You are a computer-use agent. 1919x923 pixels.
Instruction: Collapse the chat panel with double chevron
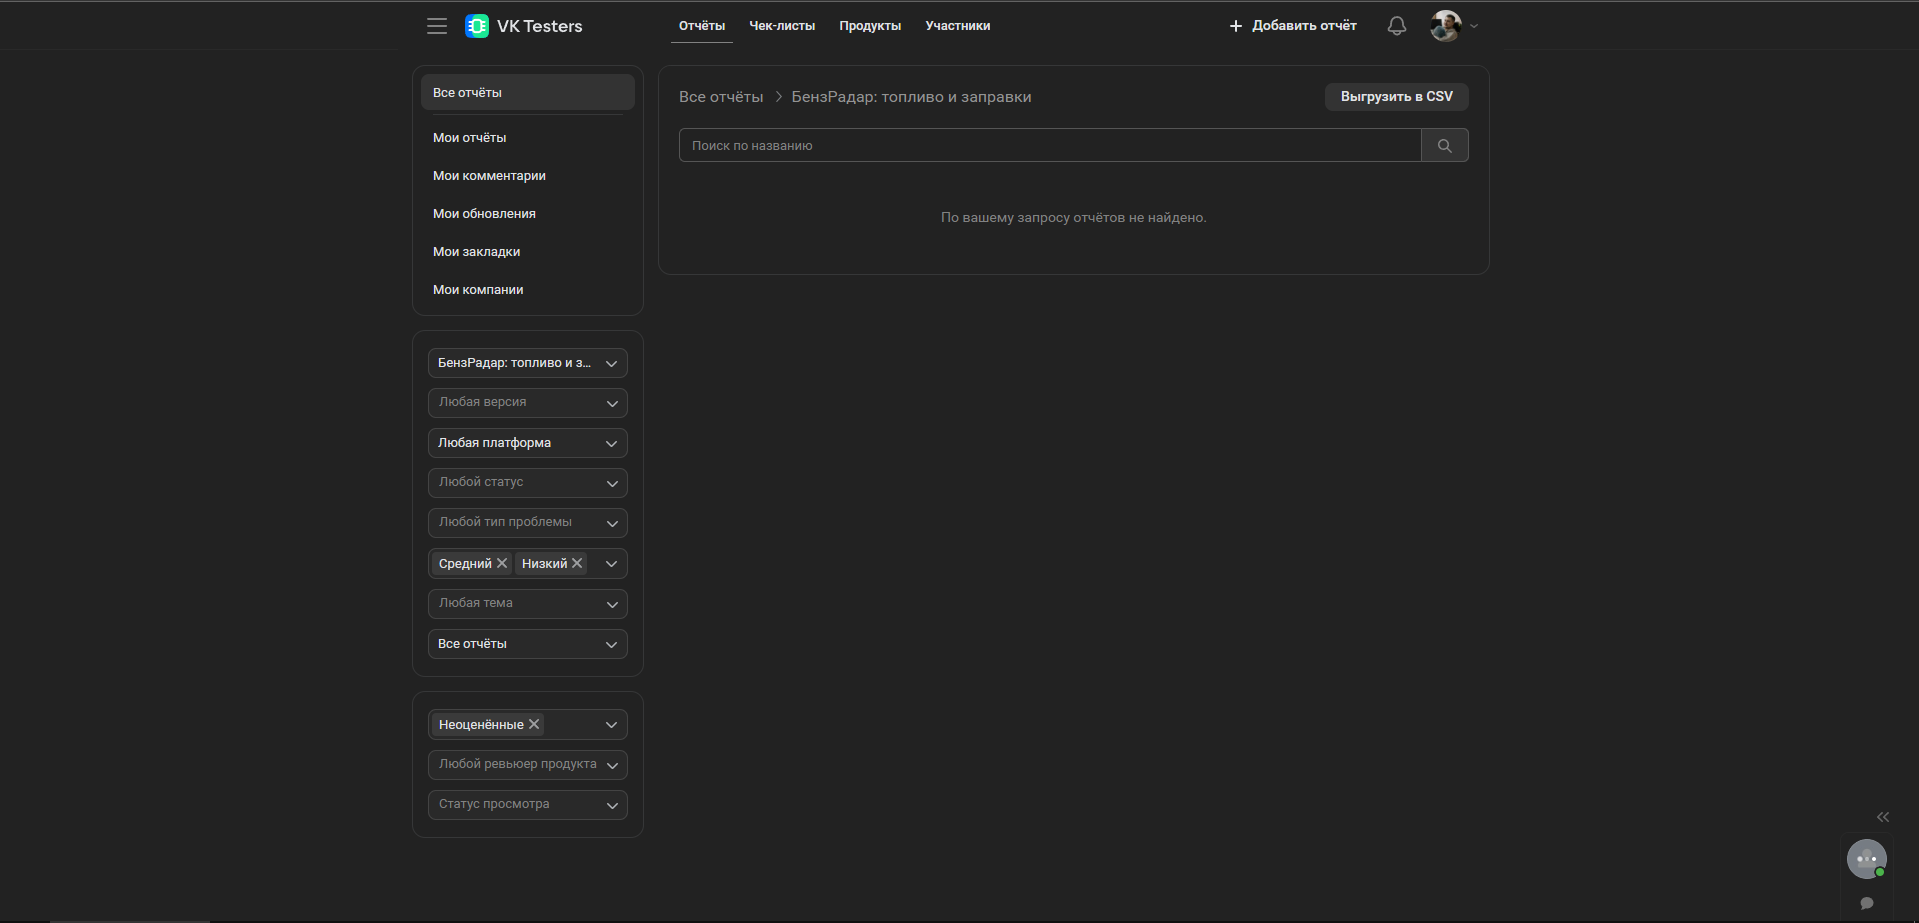[1883, 817]
